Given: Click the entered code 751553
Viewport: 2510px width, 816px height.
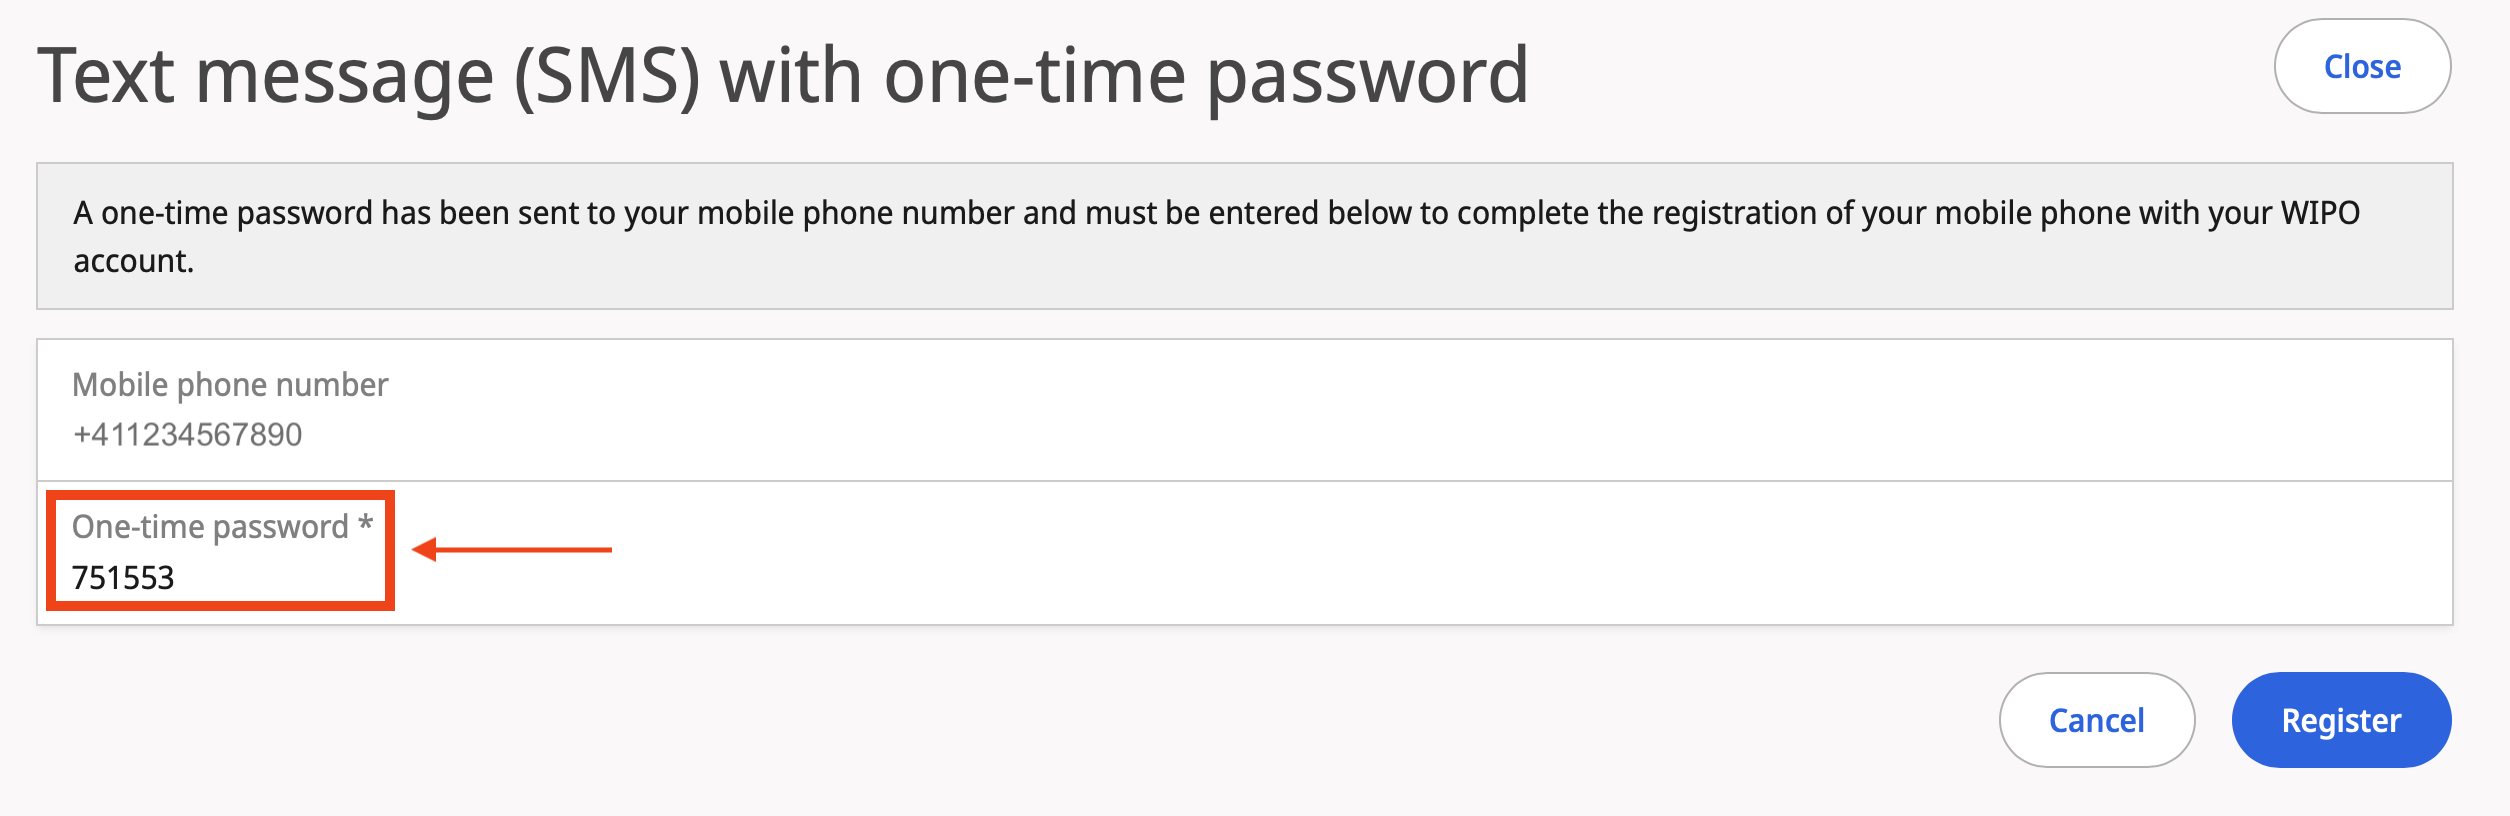Looking at the screenshot, I should (123, 578).
